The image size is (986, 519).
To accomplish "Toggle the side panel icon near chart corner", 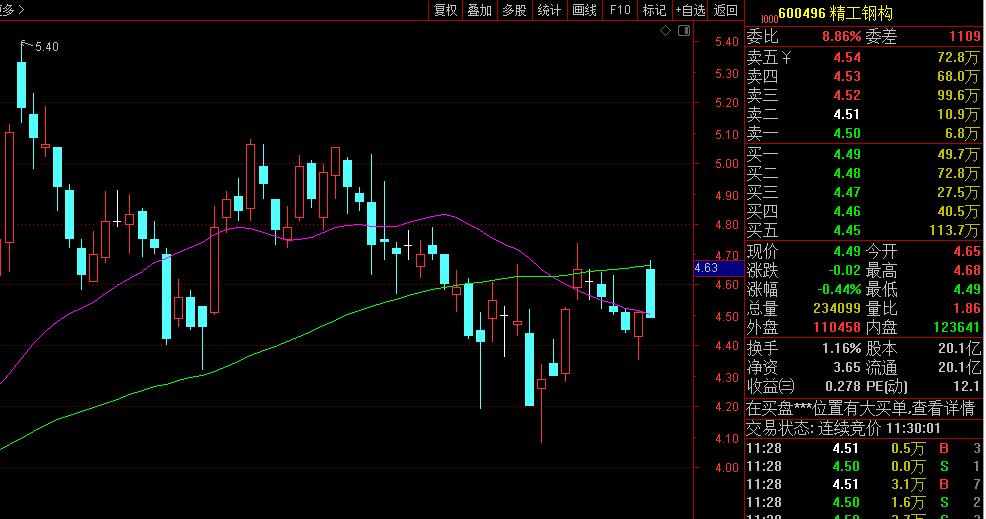I will point(684,32).
